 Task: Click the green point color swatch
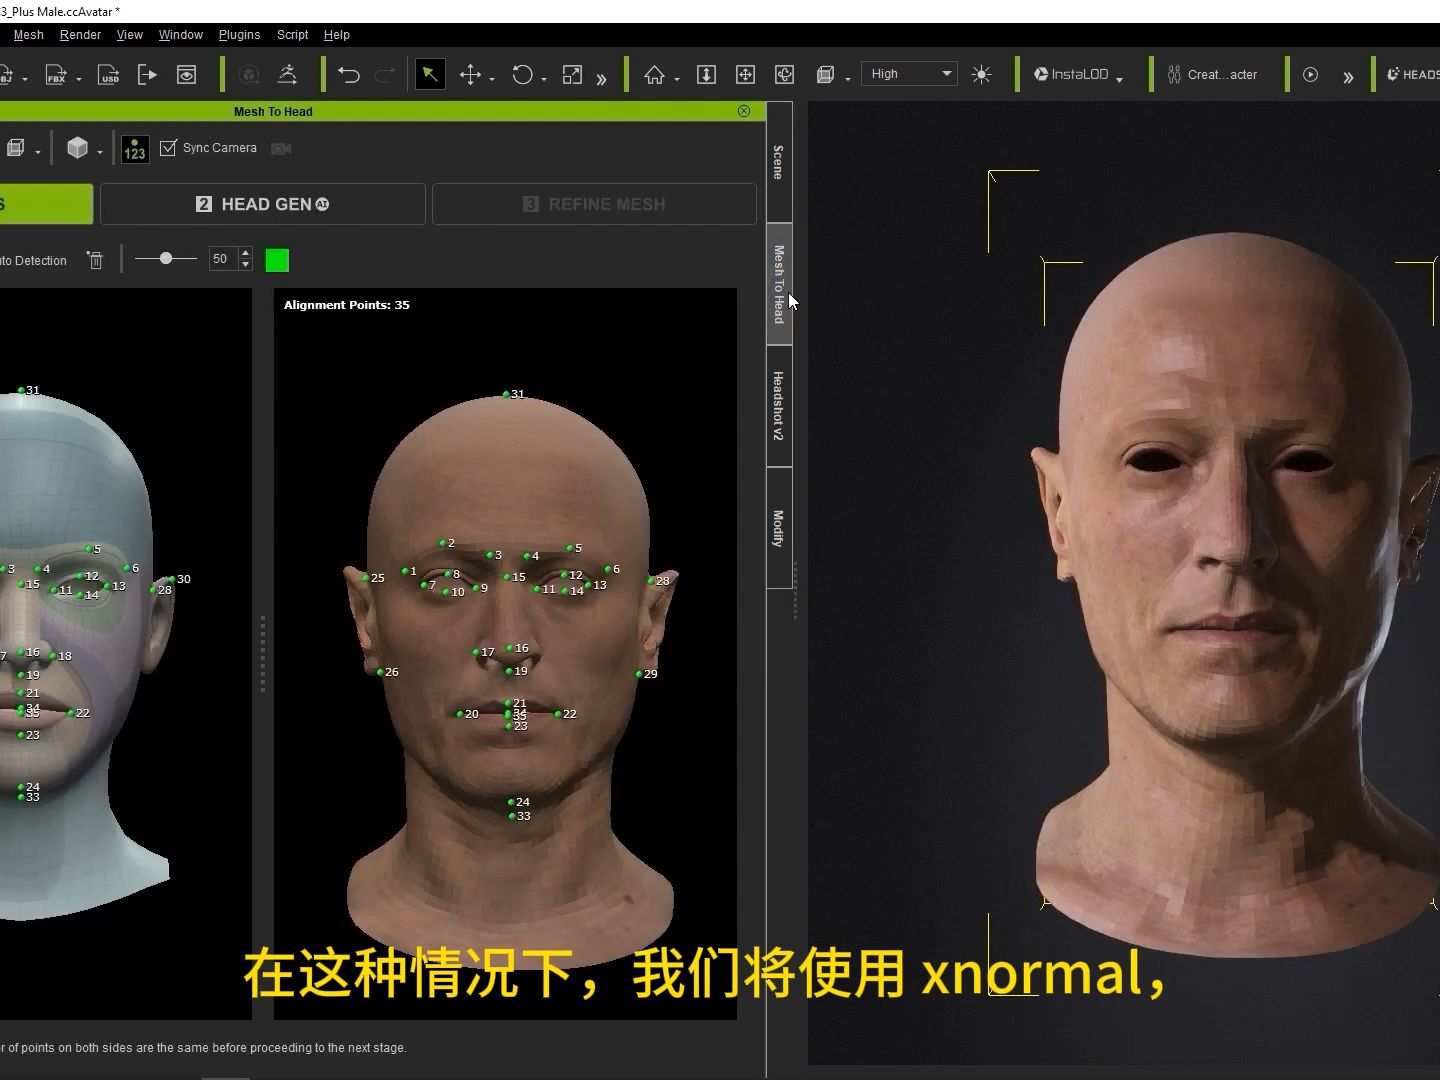coord(277,260)
